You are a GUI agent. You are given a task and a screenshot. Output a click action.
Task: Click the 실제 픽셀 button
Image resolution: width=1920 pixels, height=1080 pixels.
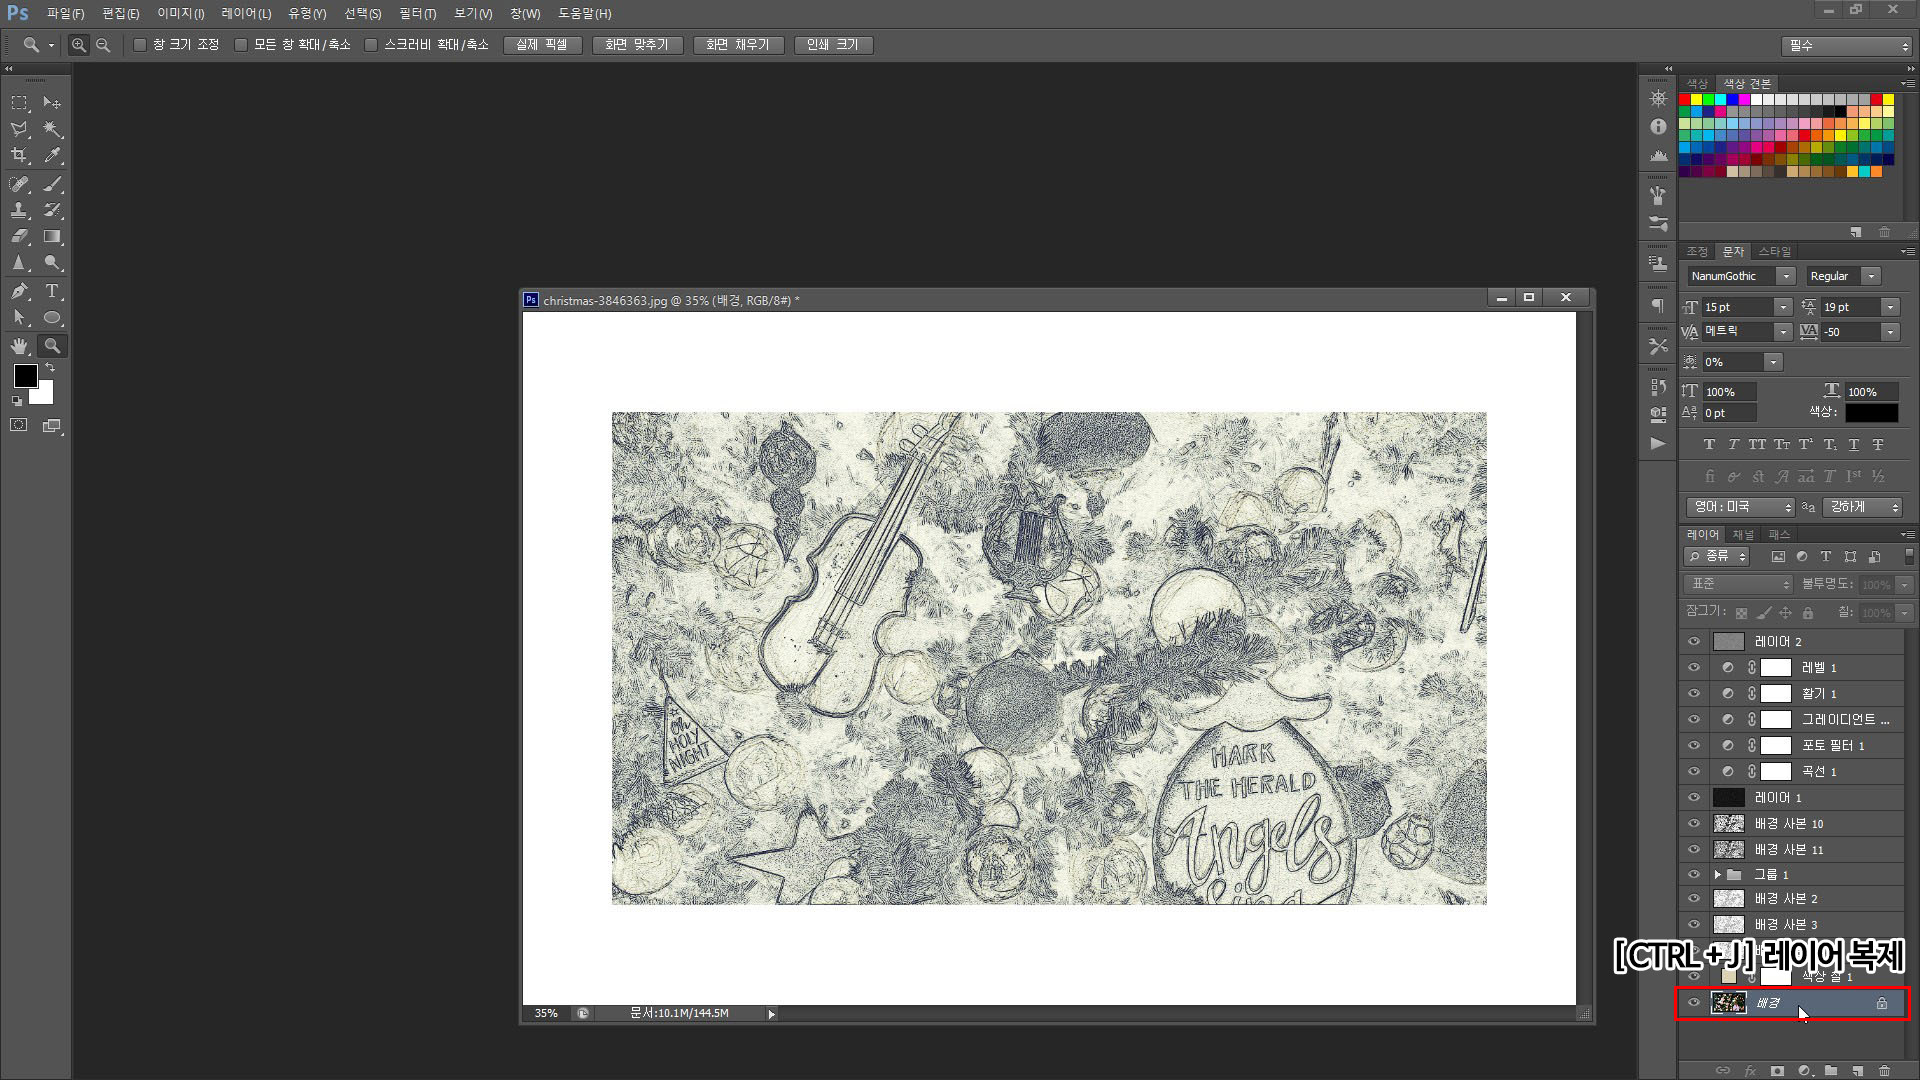click(542, 45)
